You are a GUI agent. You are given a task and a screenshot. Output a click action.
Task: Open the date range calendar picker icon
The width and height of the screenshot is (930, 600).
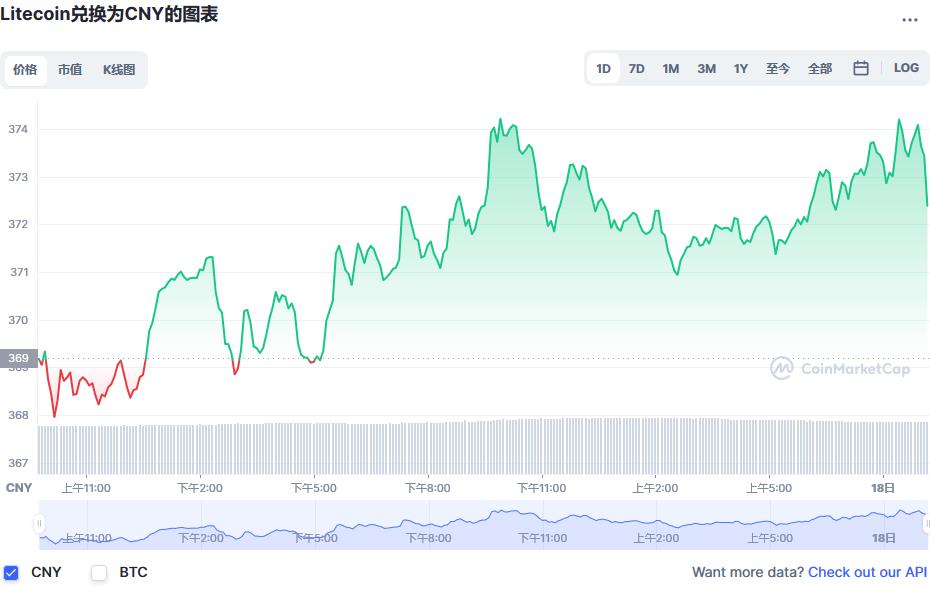point(860,67)
